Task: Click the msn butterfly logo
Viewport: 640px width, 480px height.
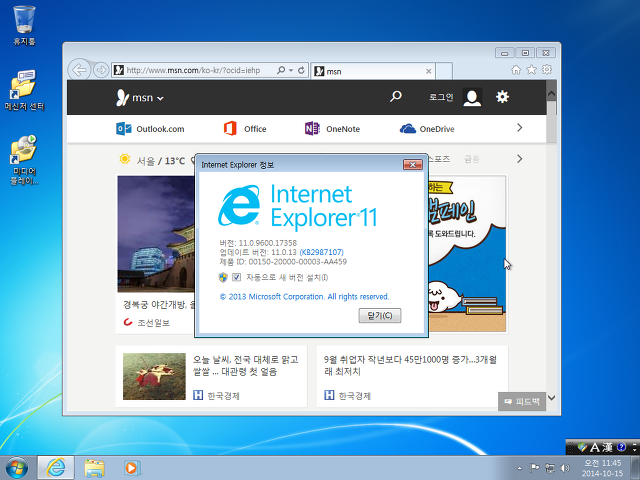Action: [122, 98]
